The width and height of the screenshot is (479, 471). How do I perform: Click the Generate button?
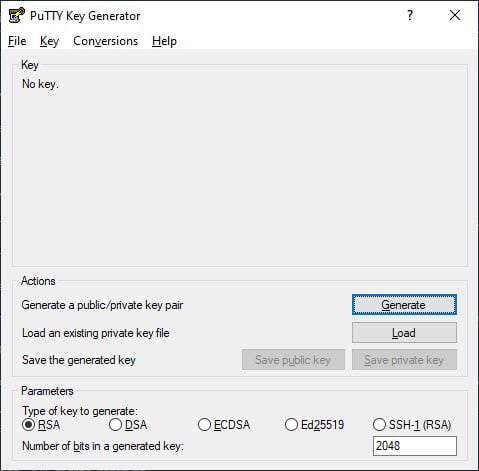pos(404,305)
